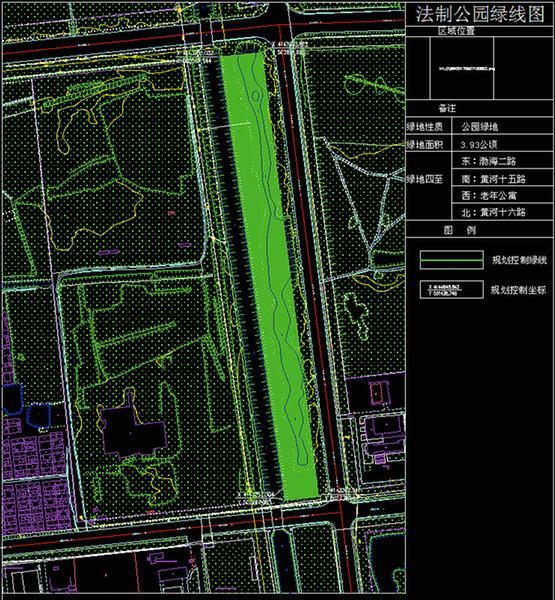The image size is (555, 600).
Task: Click the 规划控制坐标 legend label
Action: coord(519,290)
